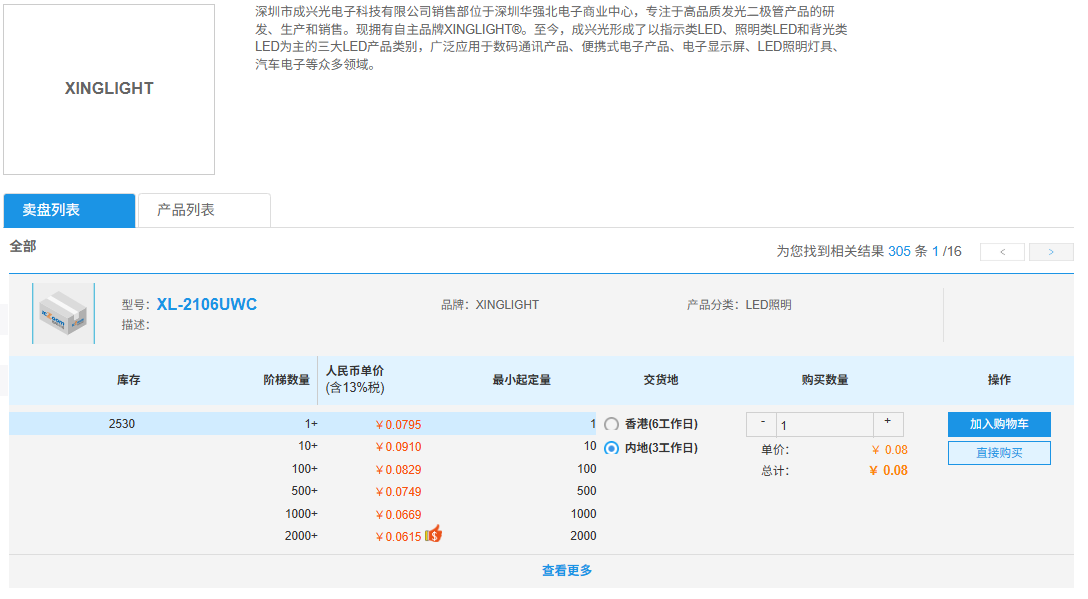Click the 单价 amount ¥0.08
1088x599 pixels.
[890, 450]
